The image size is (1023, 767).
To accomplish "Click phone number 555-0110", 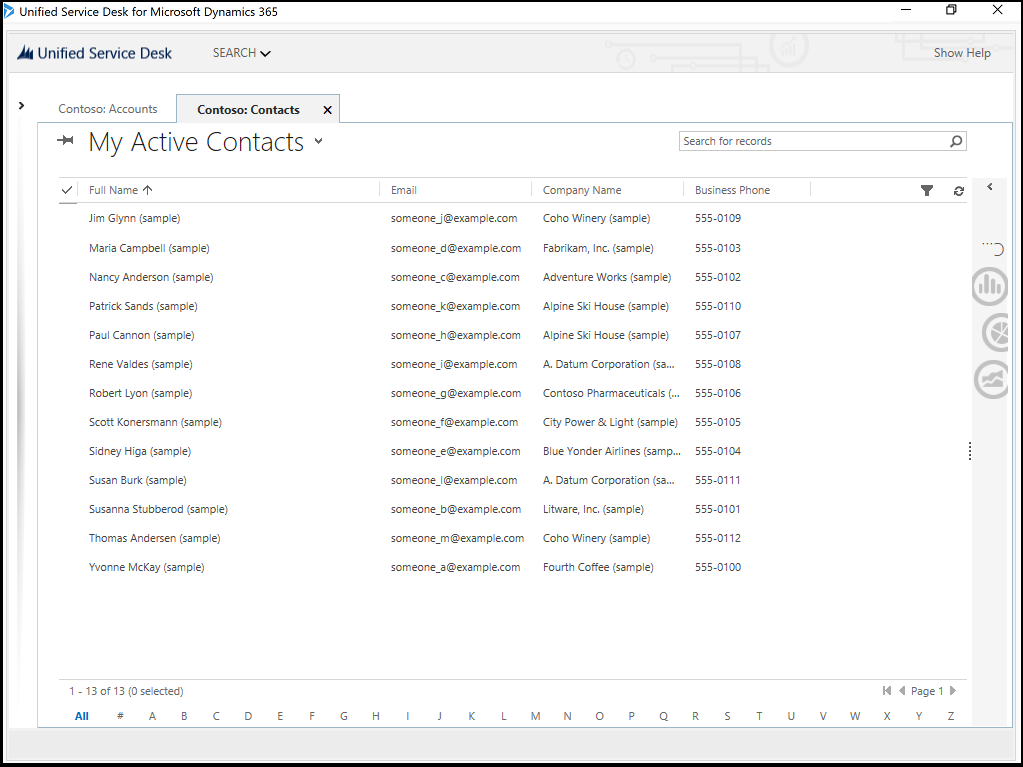I will point(718,306).
